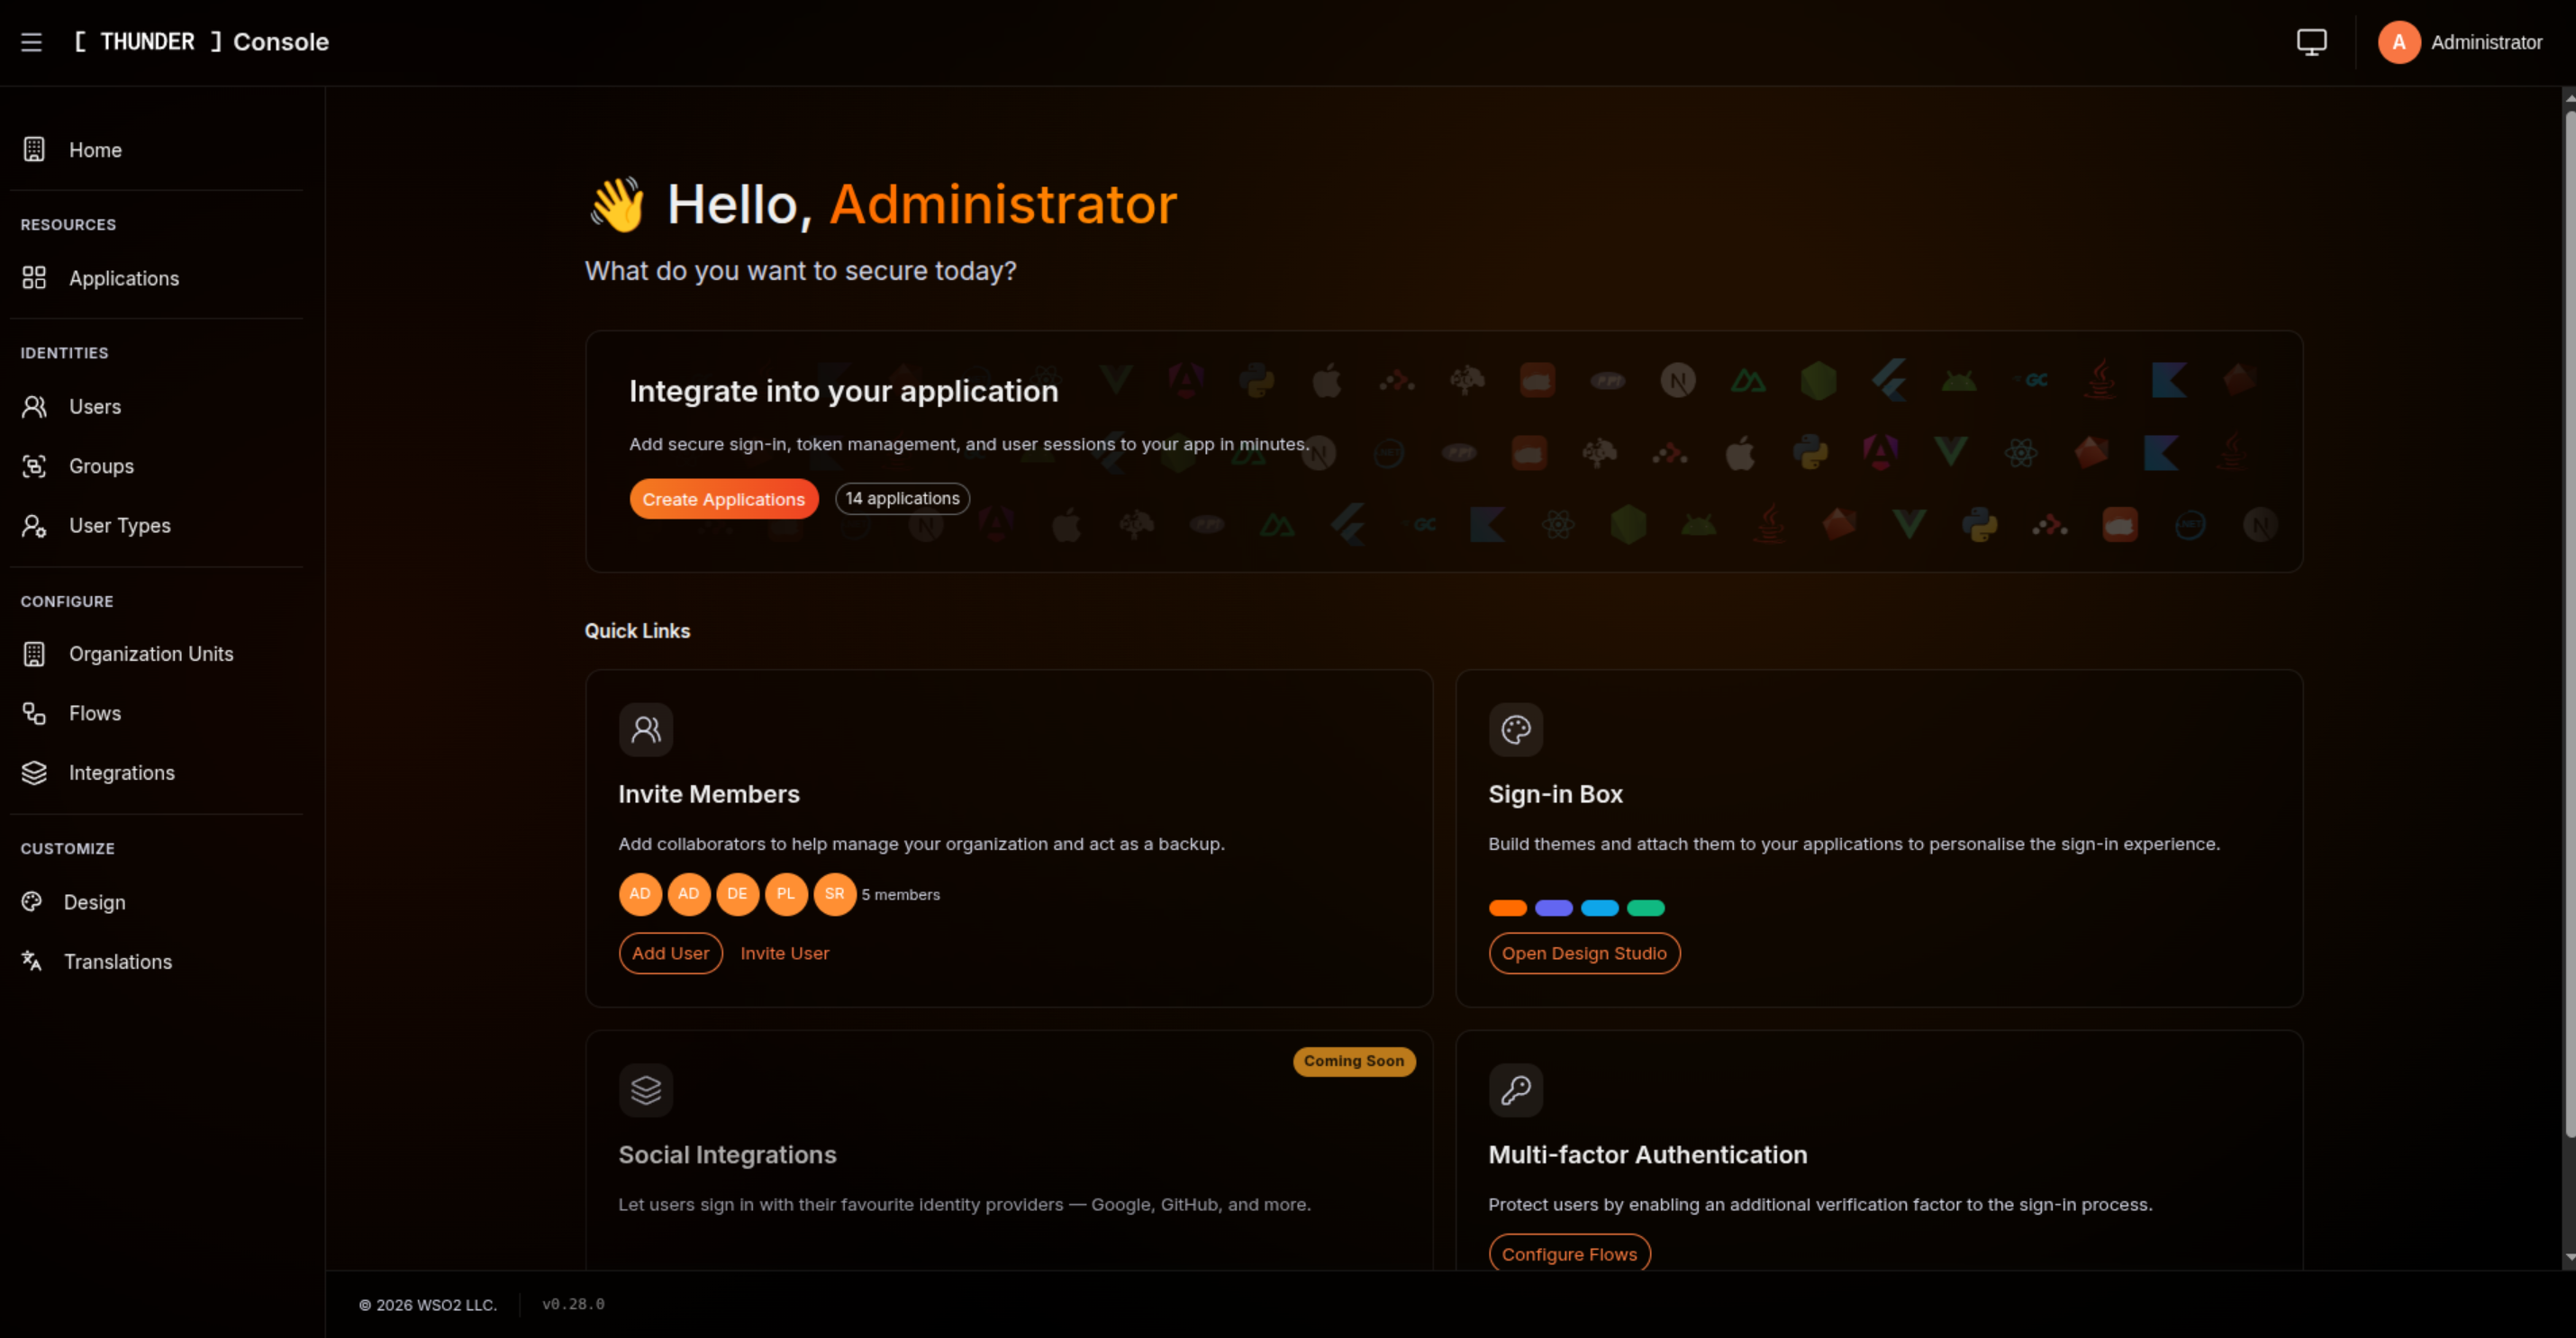Select the orange theme color swatch
The image size is (2576, 1338).
click(x=1508, y=909)
